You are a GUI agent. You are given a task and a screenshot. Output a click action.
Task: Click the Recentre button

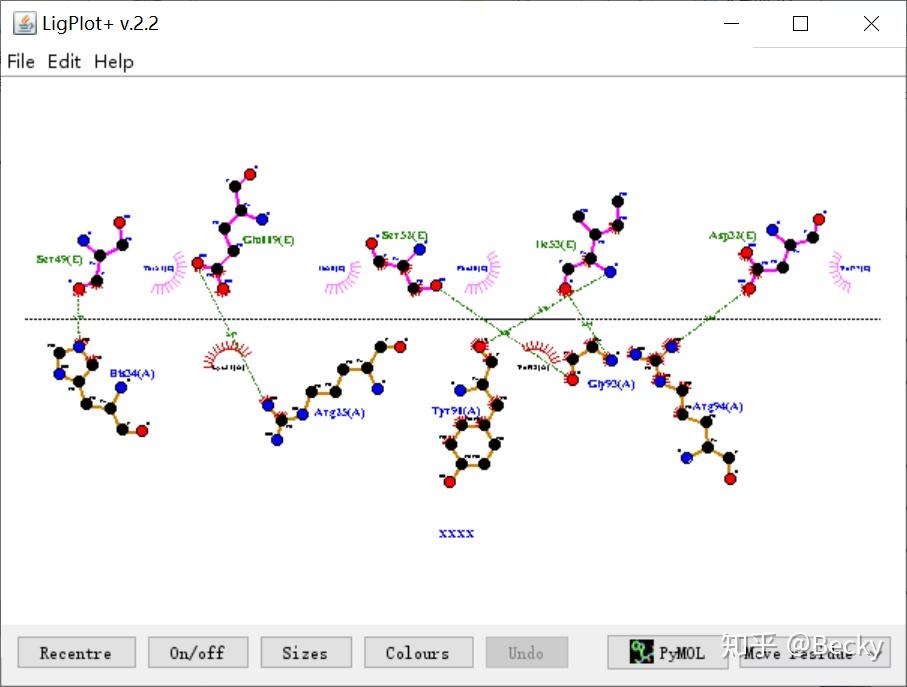[x=76, y=653]
